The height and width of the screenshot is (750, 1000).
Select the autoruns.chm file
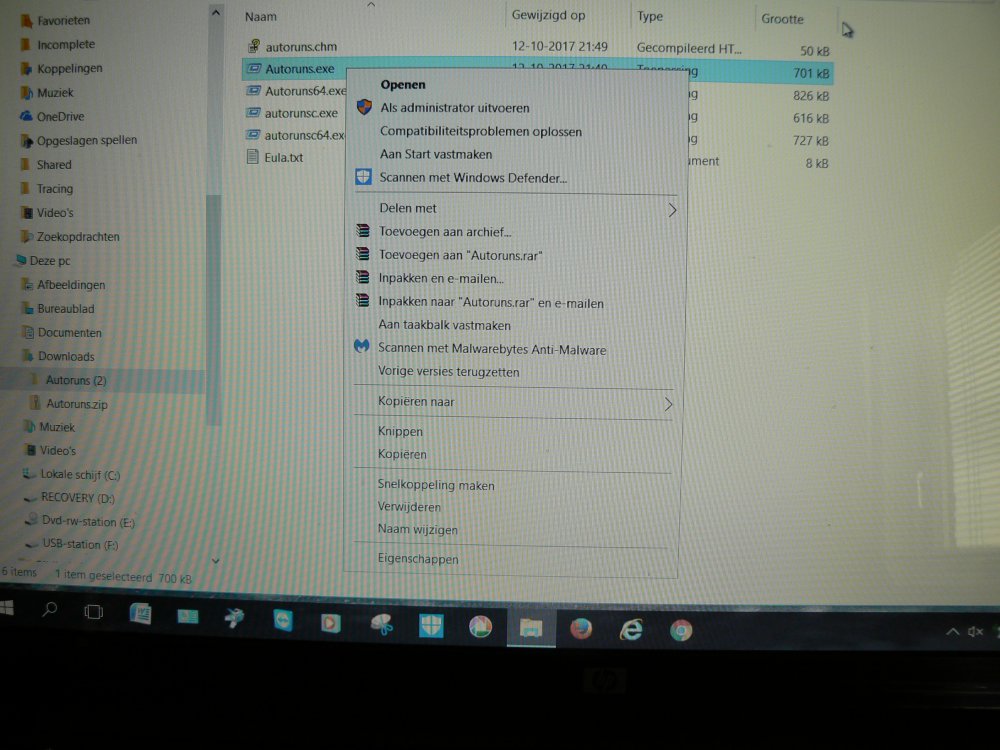[301, 47]
